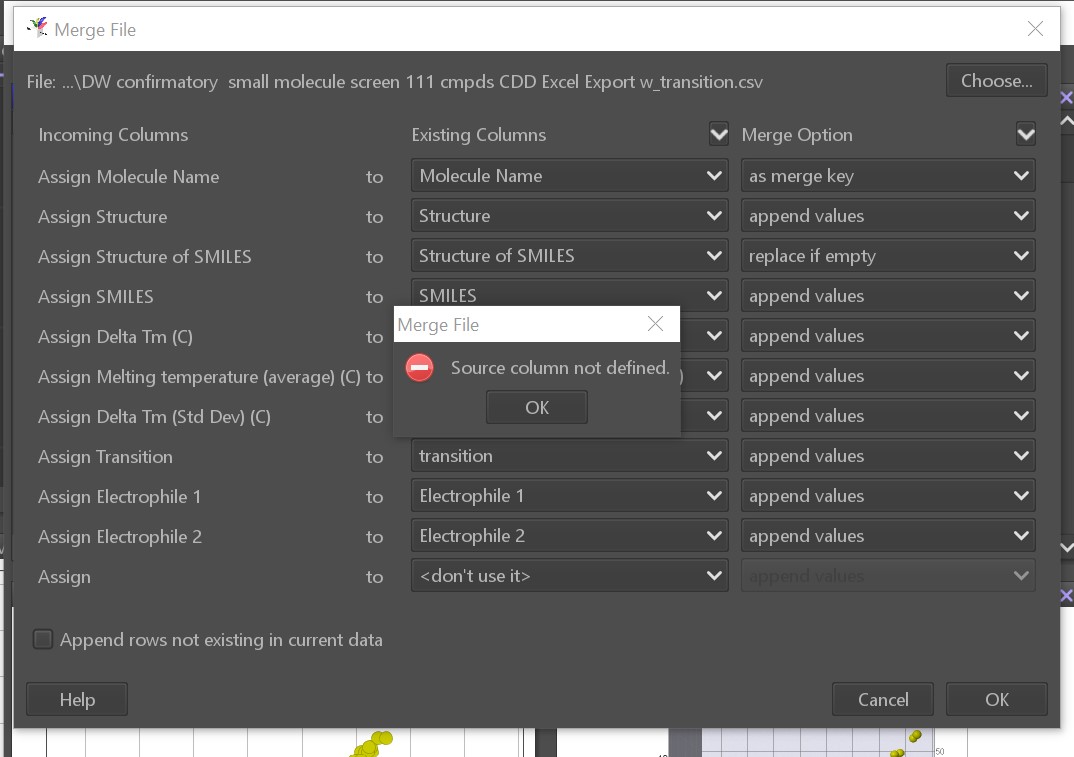Cancel the Merge File dialog
Viewport: 1074px width, 757px height.
(x=882, y=700)
